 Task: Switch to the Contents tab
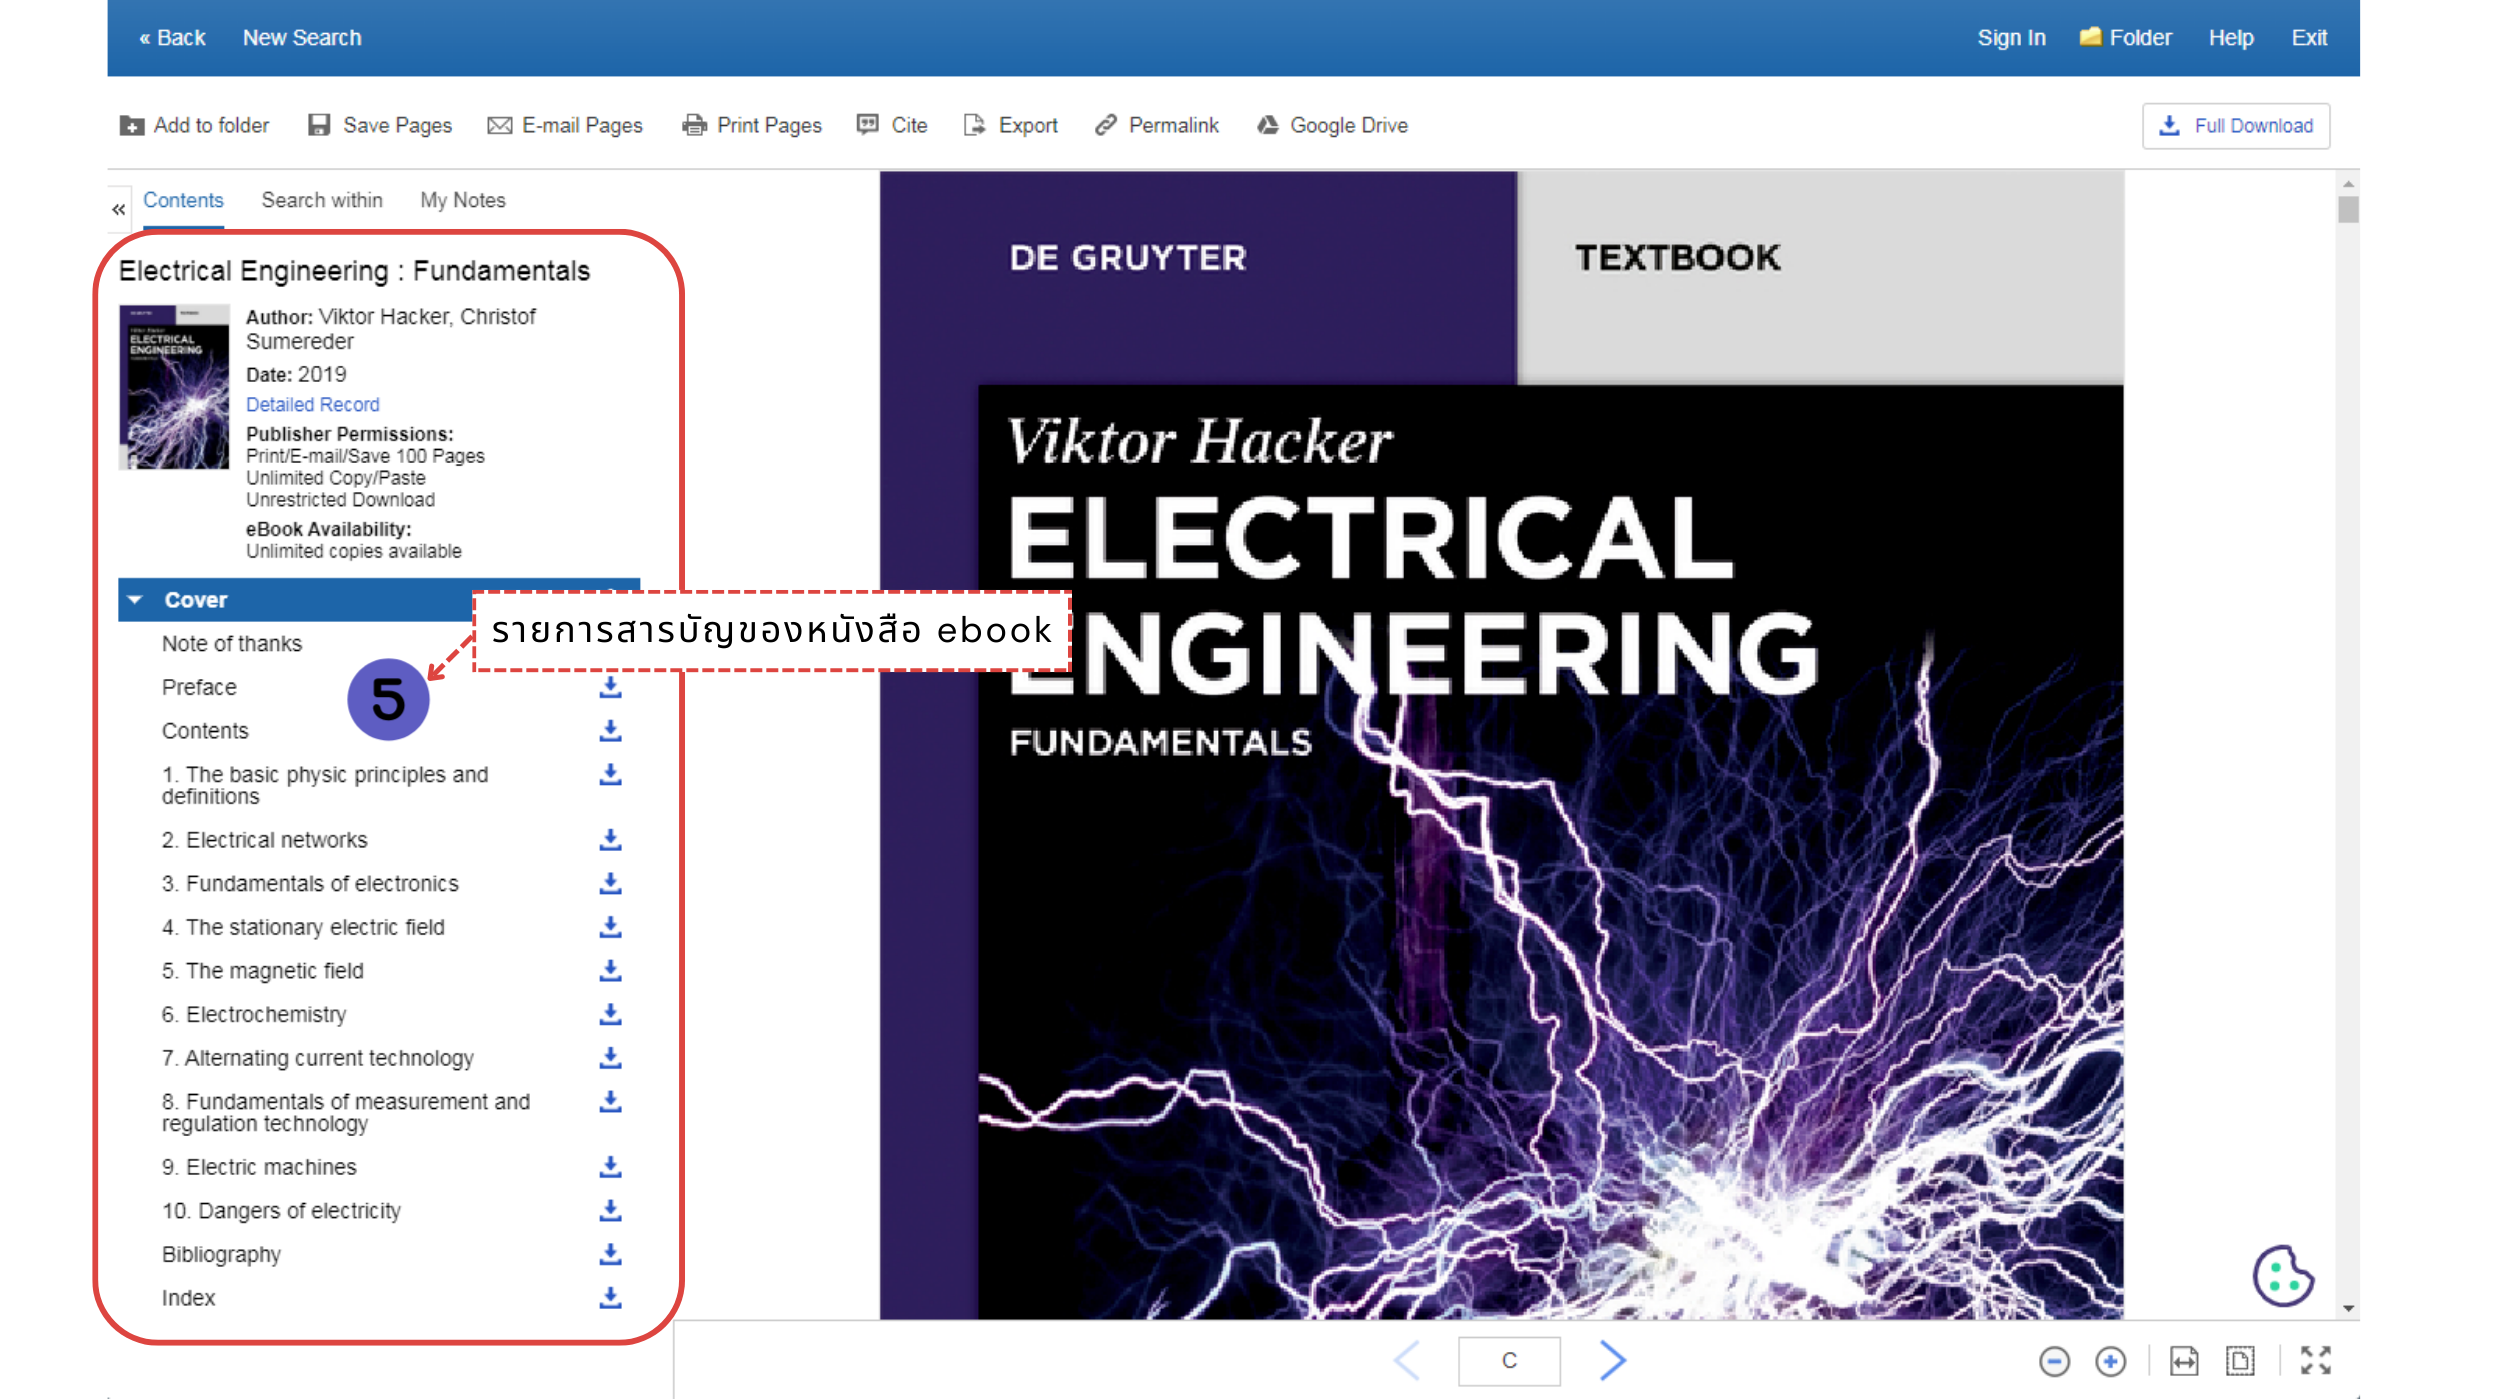click(183, 200)
